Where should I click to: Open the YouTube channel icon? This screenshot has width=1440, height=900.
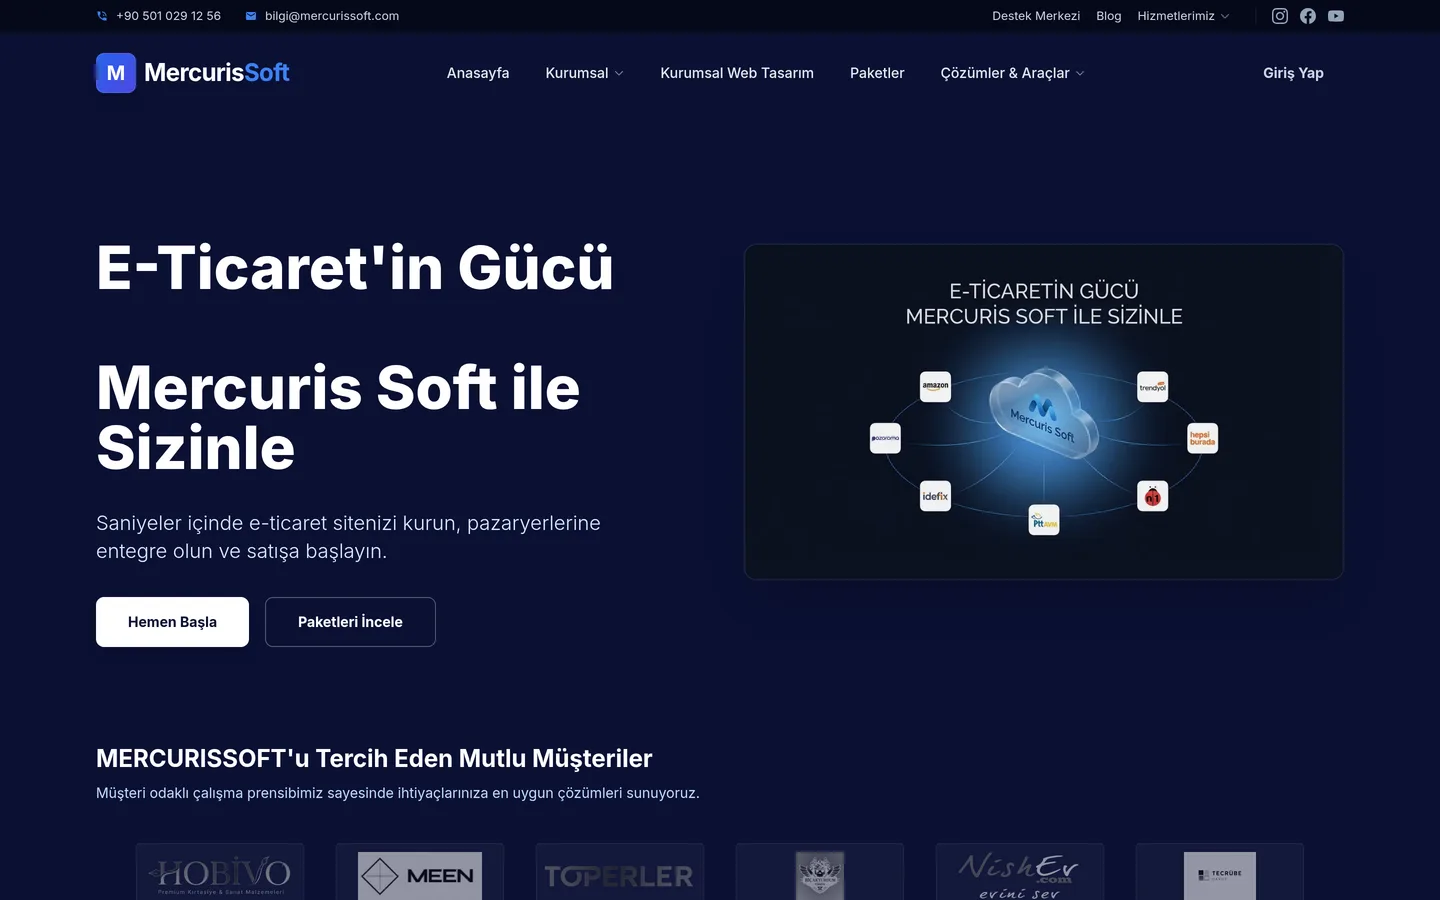pos(1336,16)
